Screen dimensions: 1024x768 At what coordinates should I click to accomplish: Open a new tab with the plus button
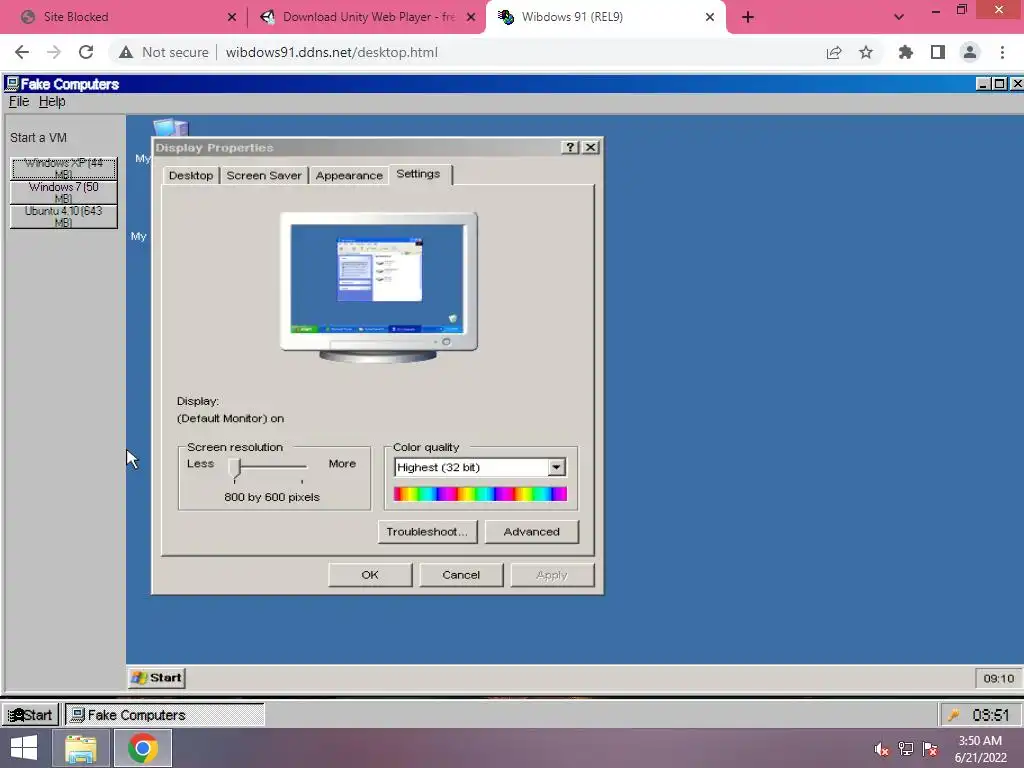tap(748, 17)
